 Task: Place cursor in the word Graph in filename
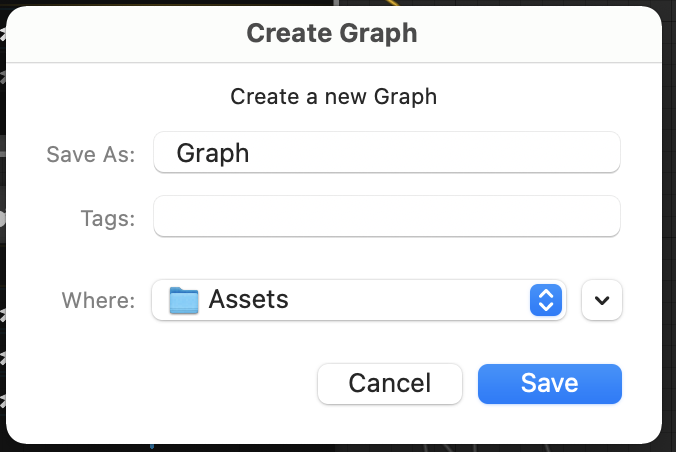click(212, 154)
